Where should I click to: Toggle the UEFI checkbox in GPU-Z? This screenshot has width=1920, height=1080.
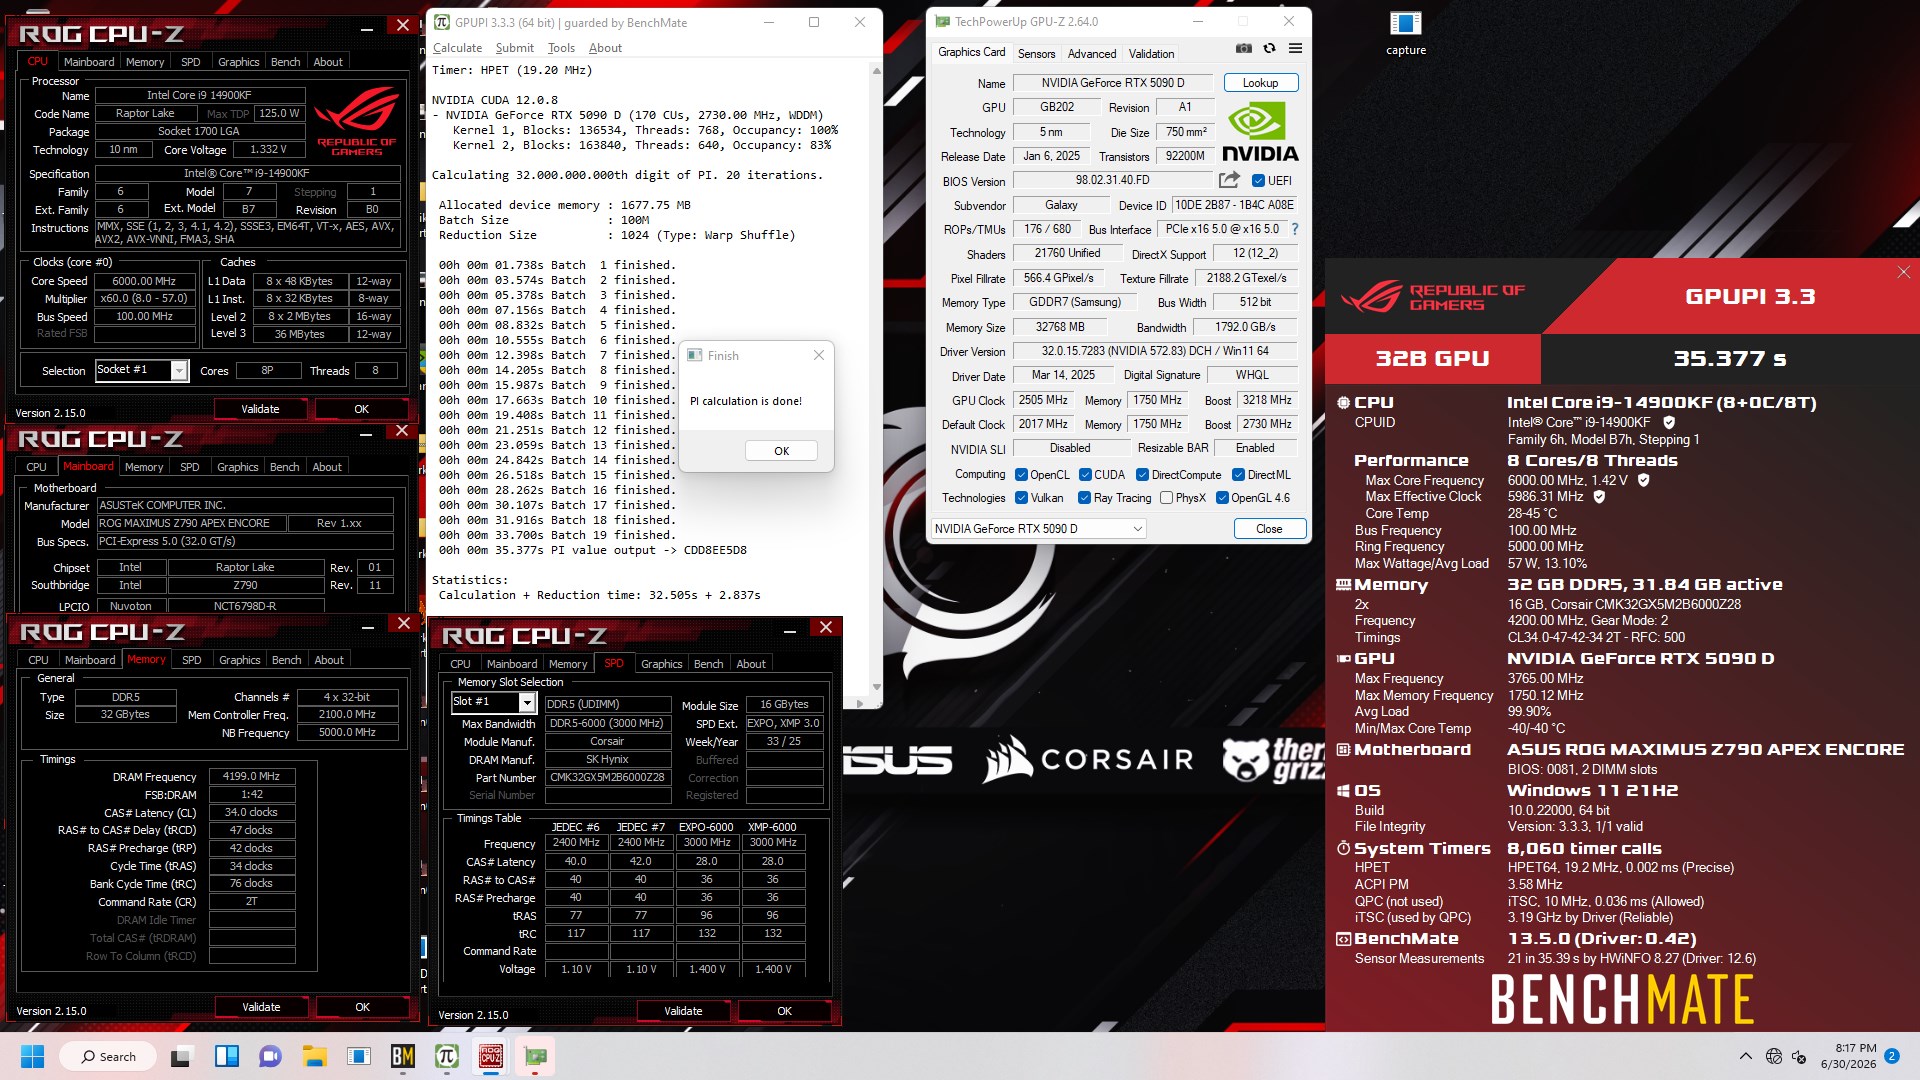1258,181
